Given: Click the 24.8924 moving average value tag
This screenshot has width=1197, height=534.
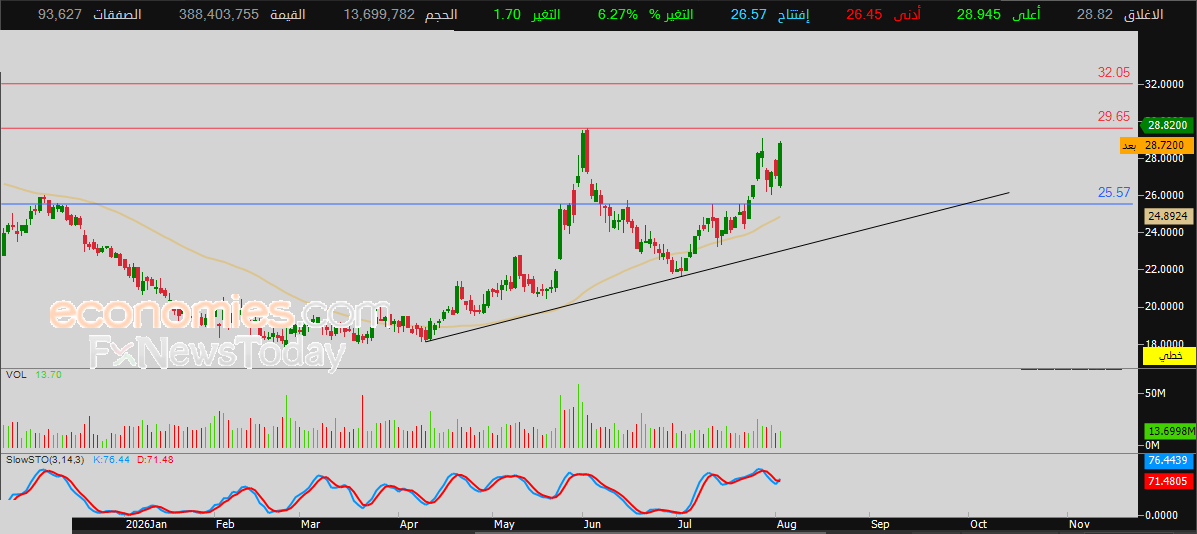Looking at the screenshot, I should [x=1168, y=217].
